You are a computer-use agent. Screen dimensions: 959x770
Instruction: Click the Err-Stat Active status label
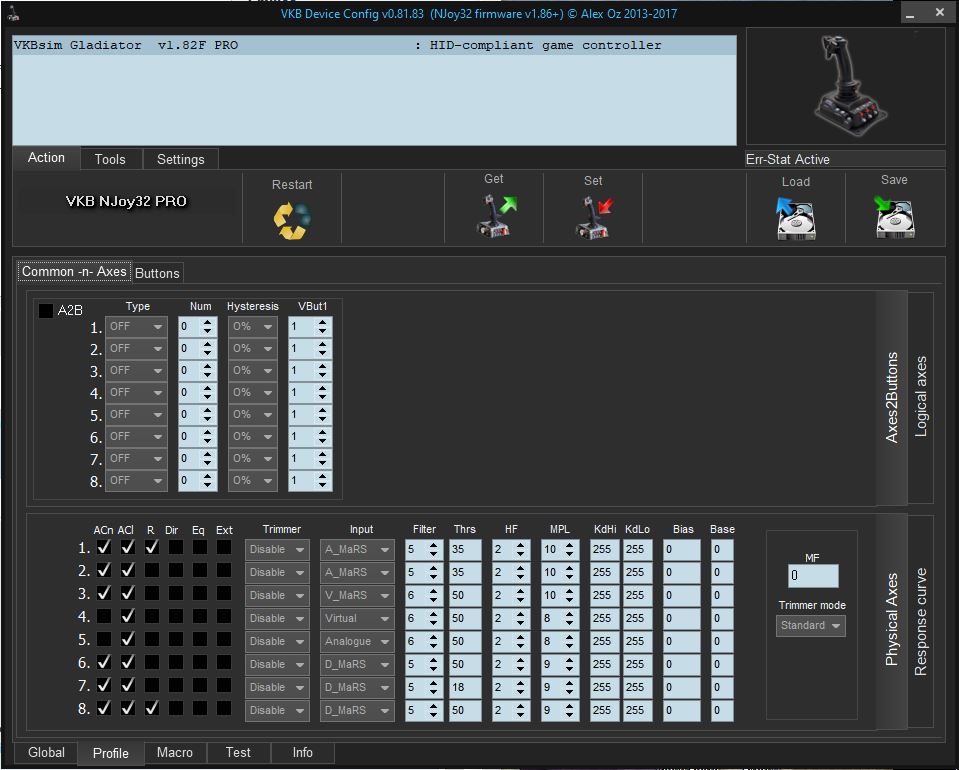(788, 160)
